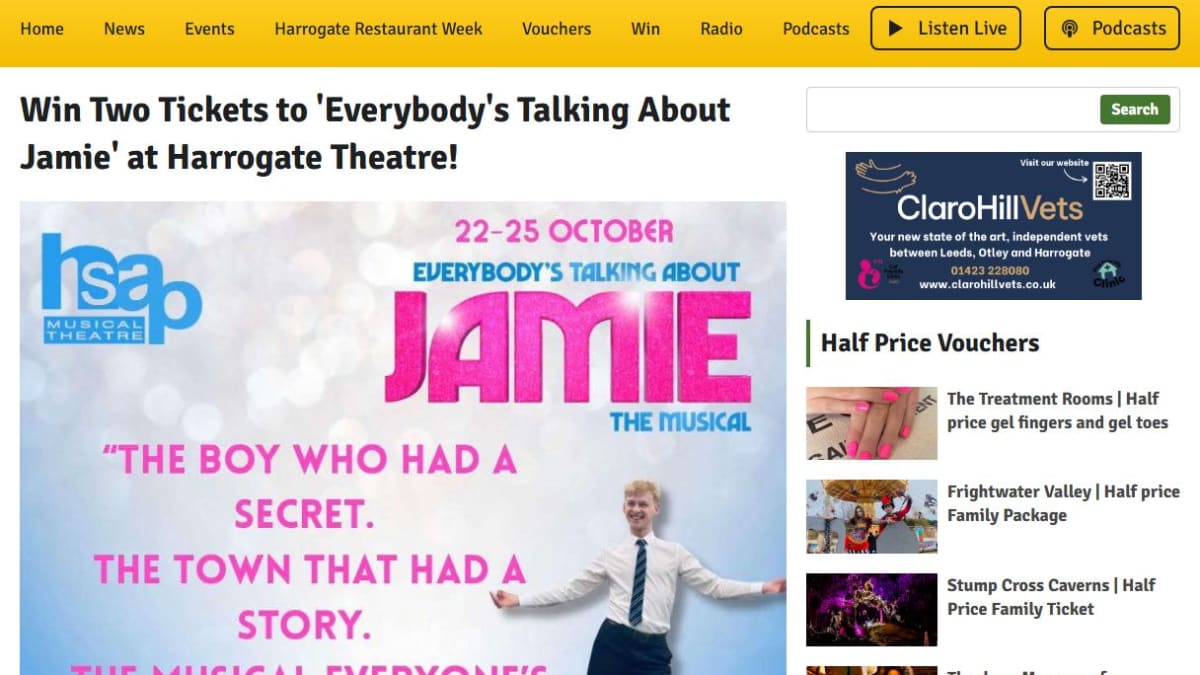This screenshot has width=1200, height=675.
Task: Click into the search text field
Action: tap(952, 109)
